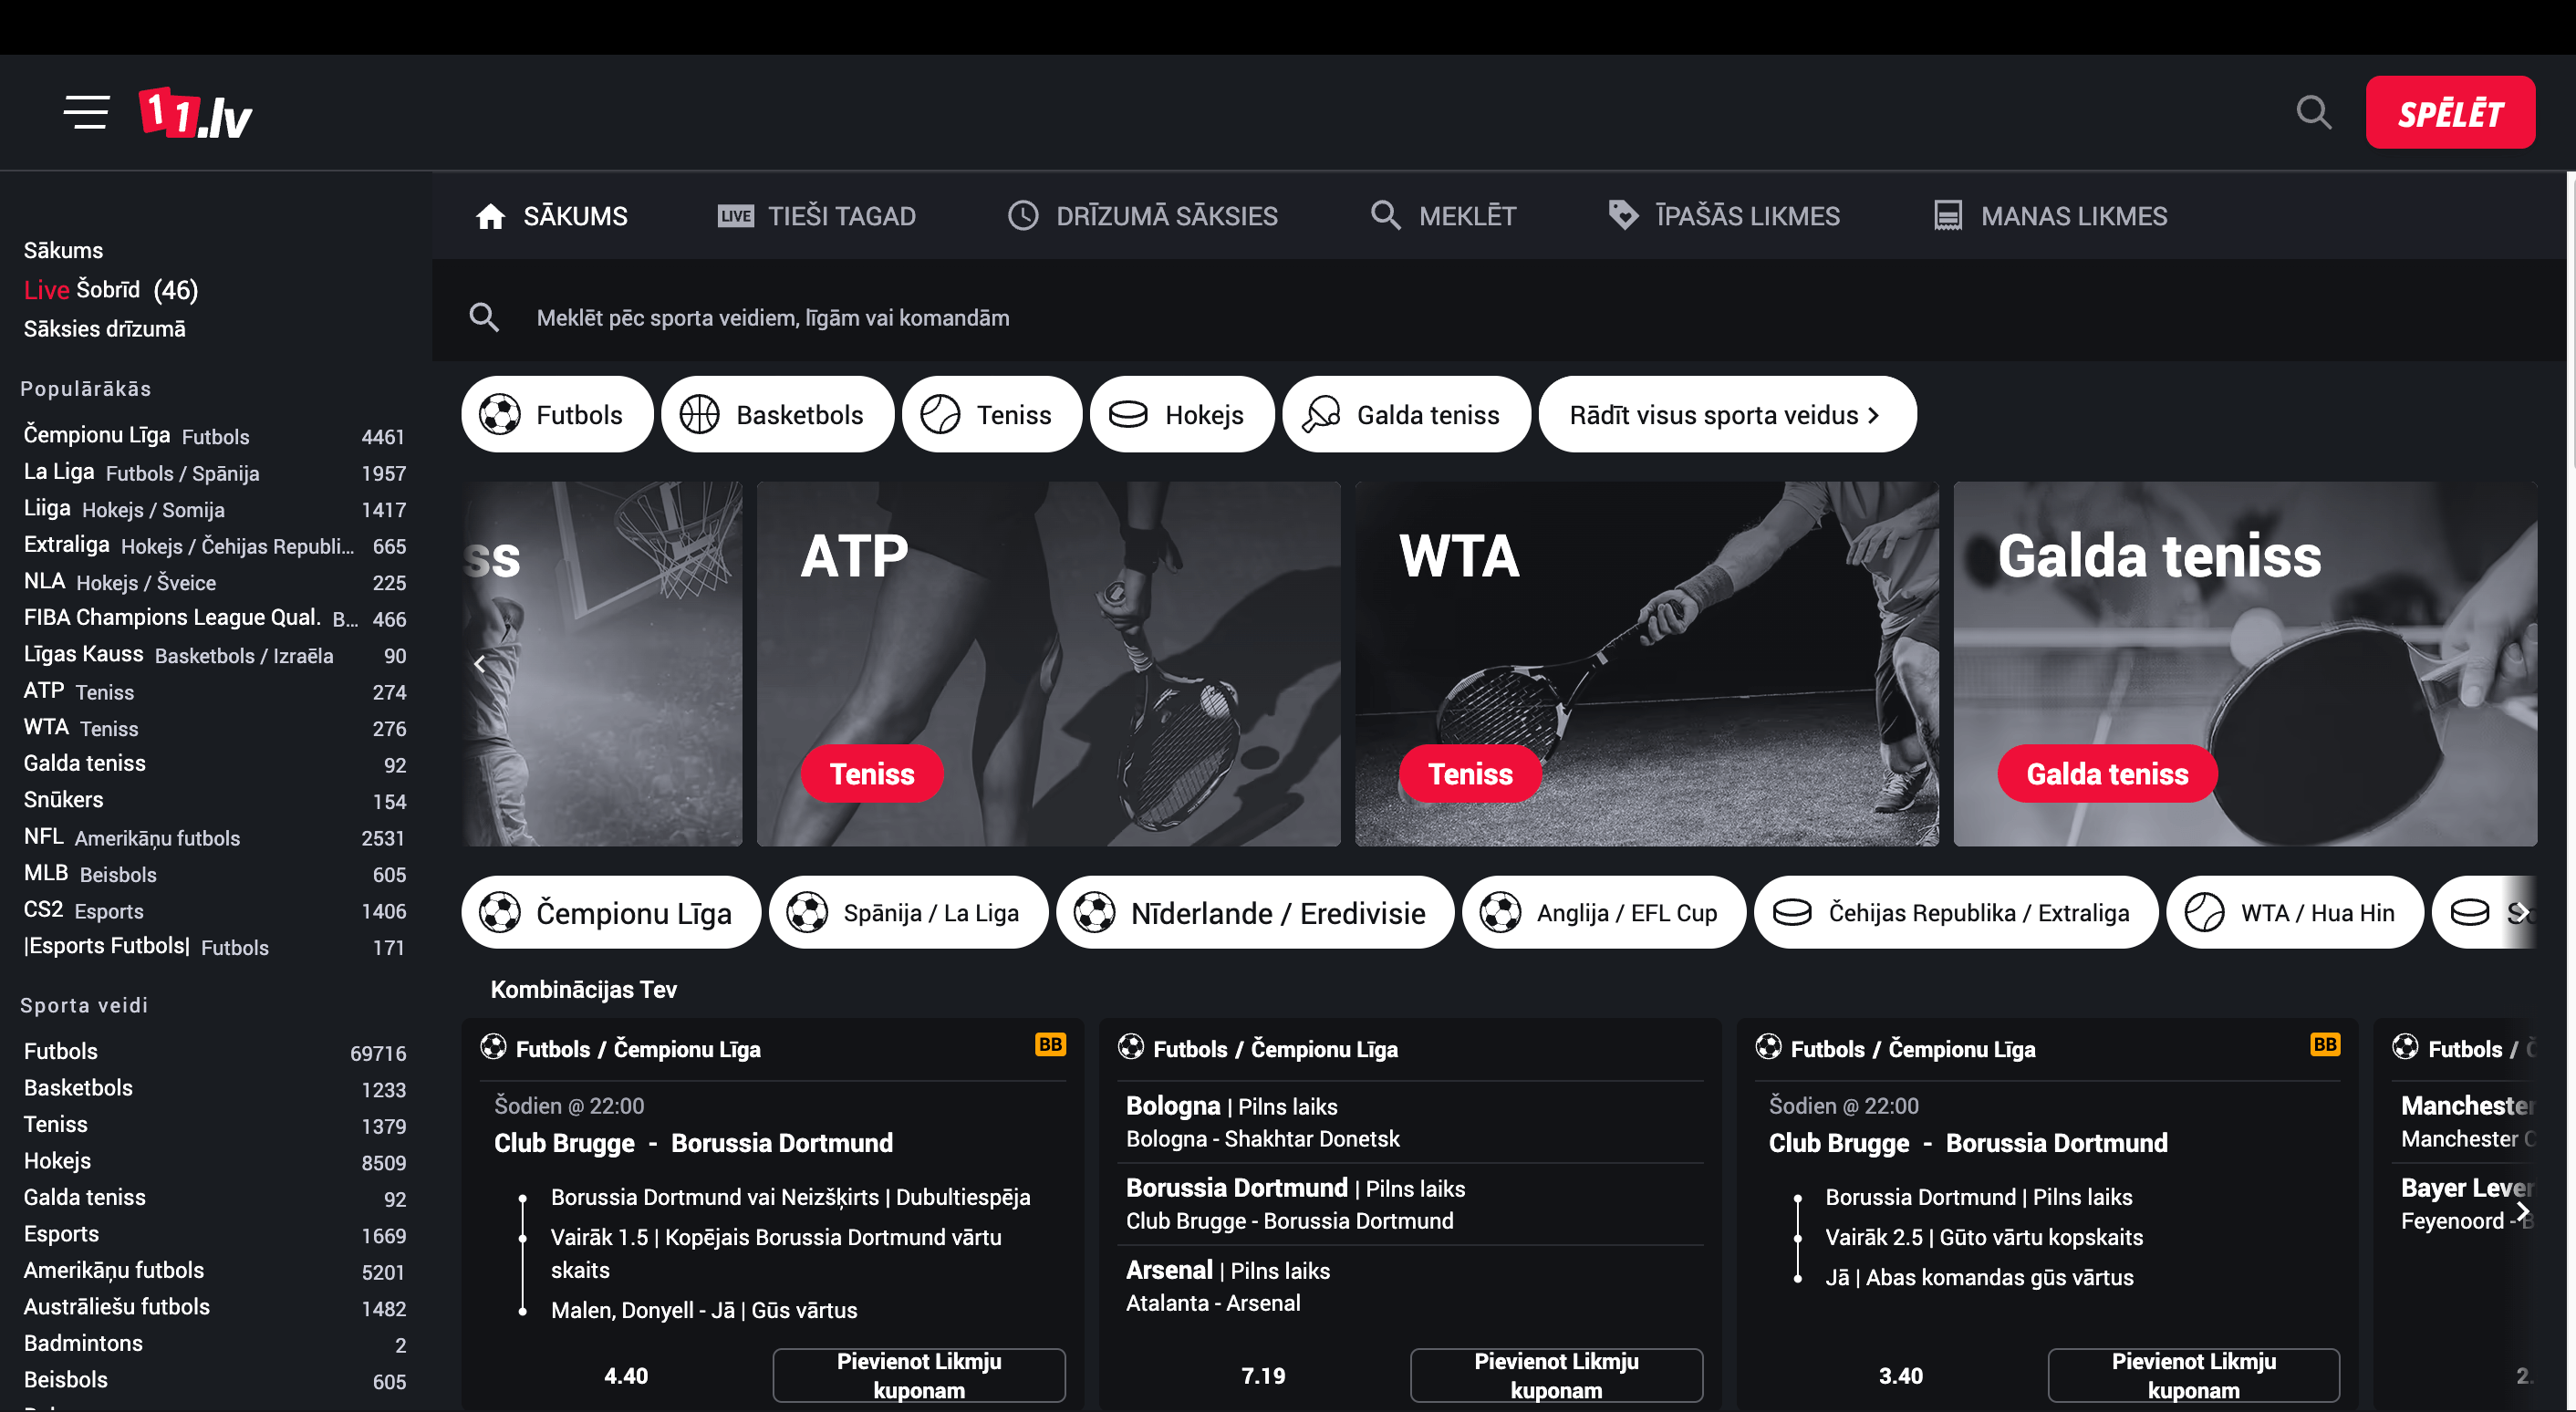2576x1412 pixels.
Task: Open Čempionu Līga Futbols in sidebar
Action: pyautogui.click(x=214, y=435)
